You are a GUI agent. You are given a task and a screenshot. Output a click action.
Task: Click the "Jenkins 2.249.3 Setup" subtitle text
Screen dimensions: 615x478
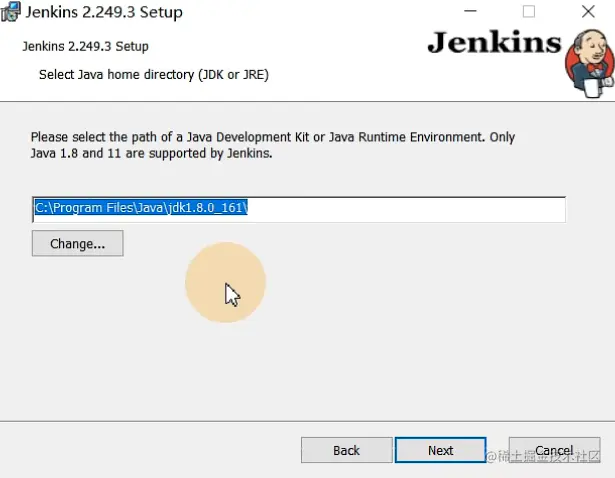click(86, 46)
